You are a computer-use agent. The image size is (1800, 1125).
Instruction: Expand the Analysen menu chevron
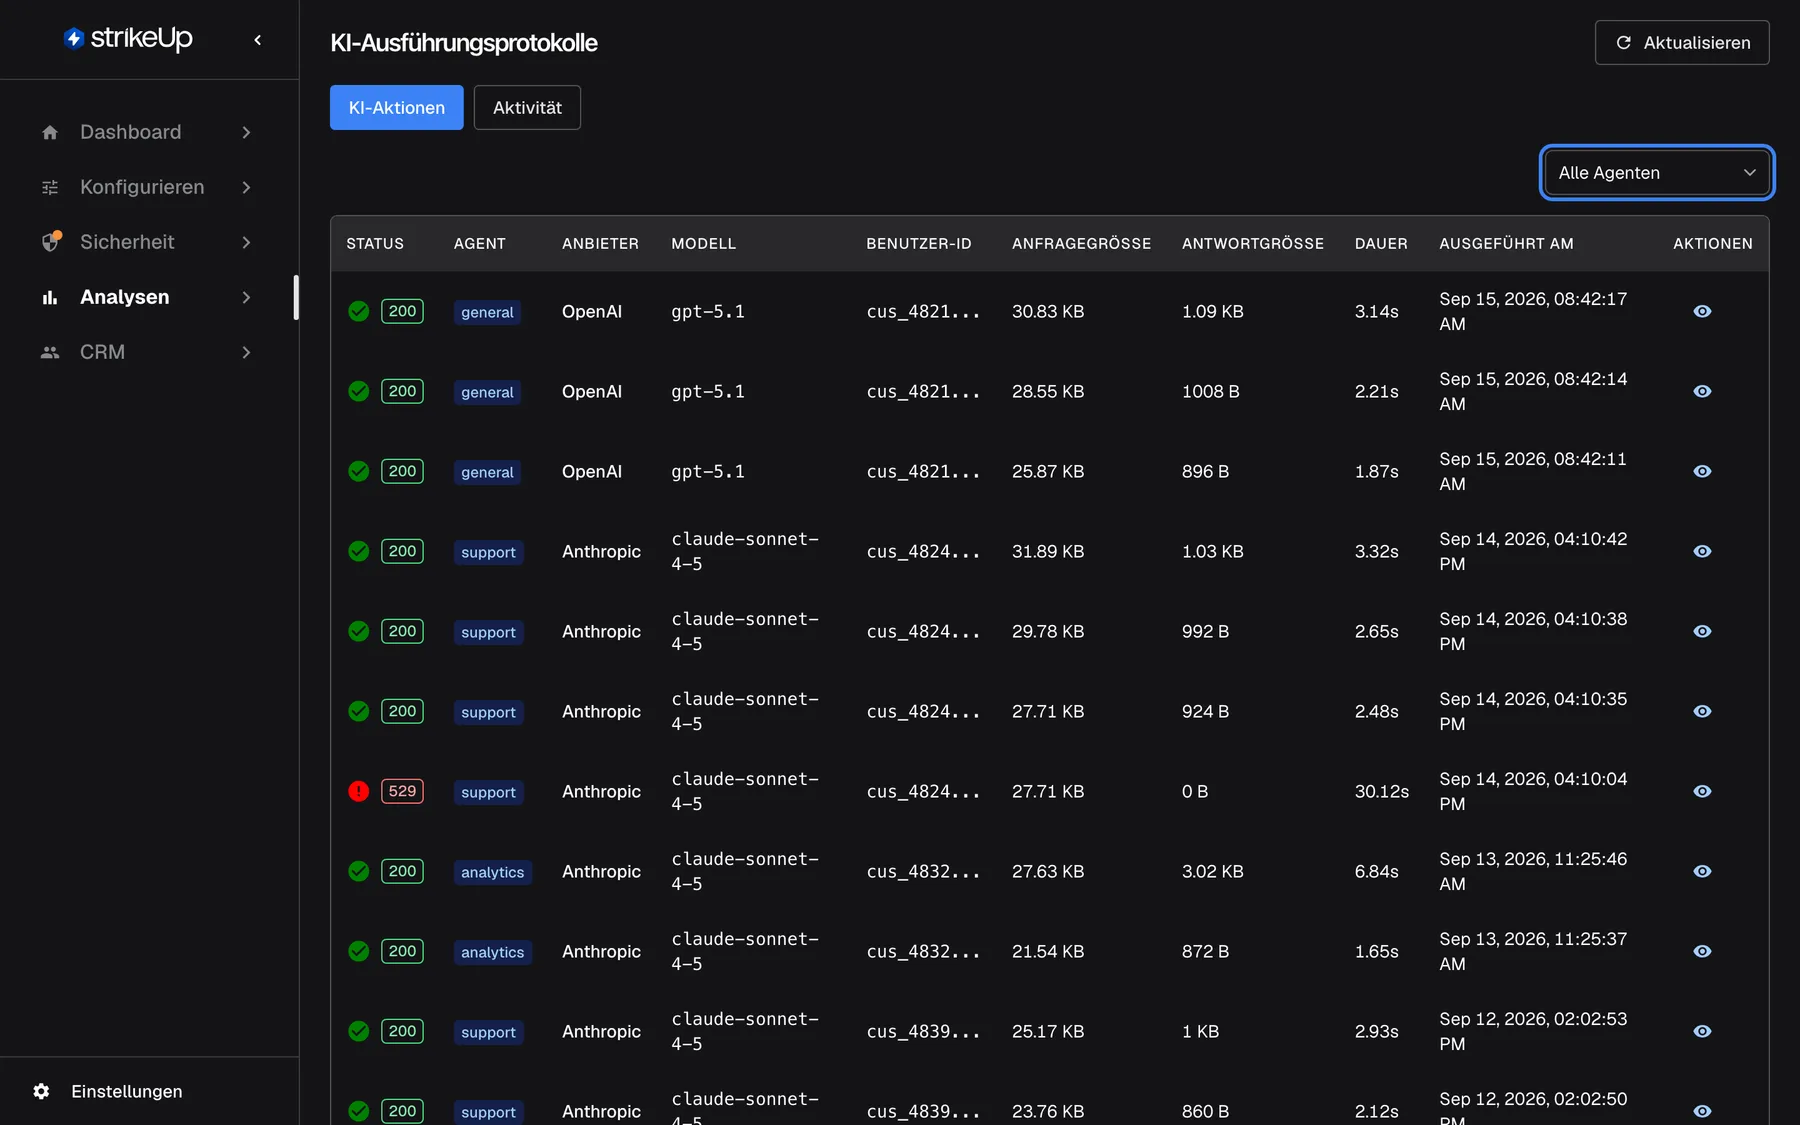(x=246, y=297)
